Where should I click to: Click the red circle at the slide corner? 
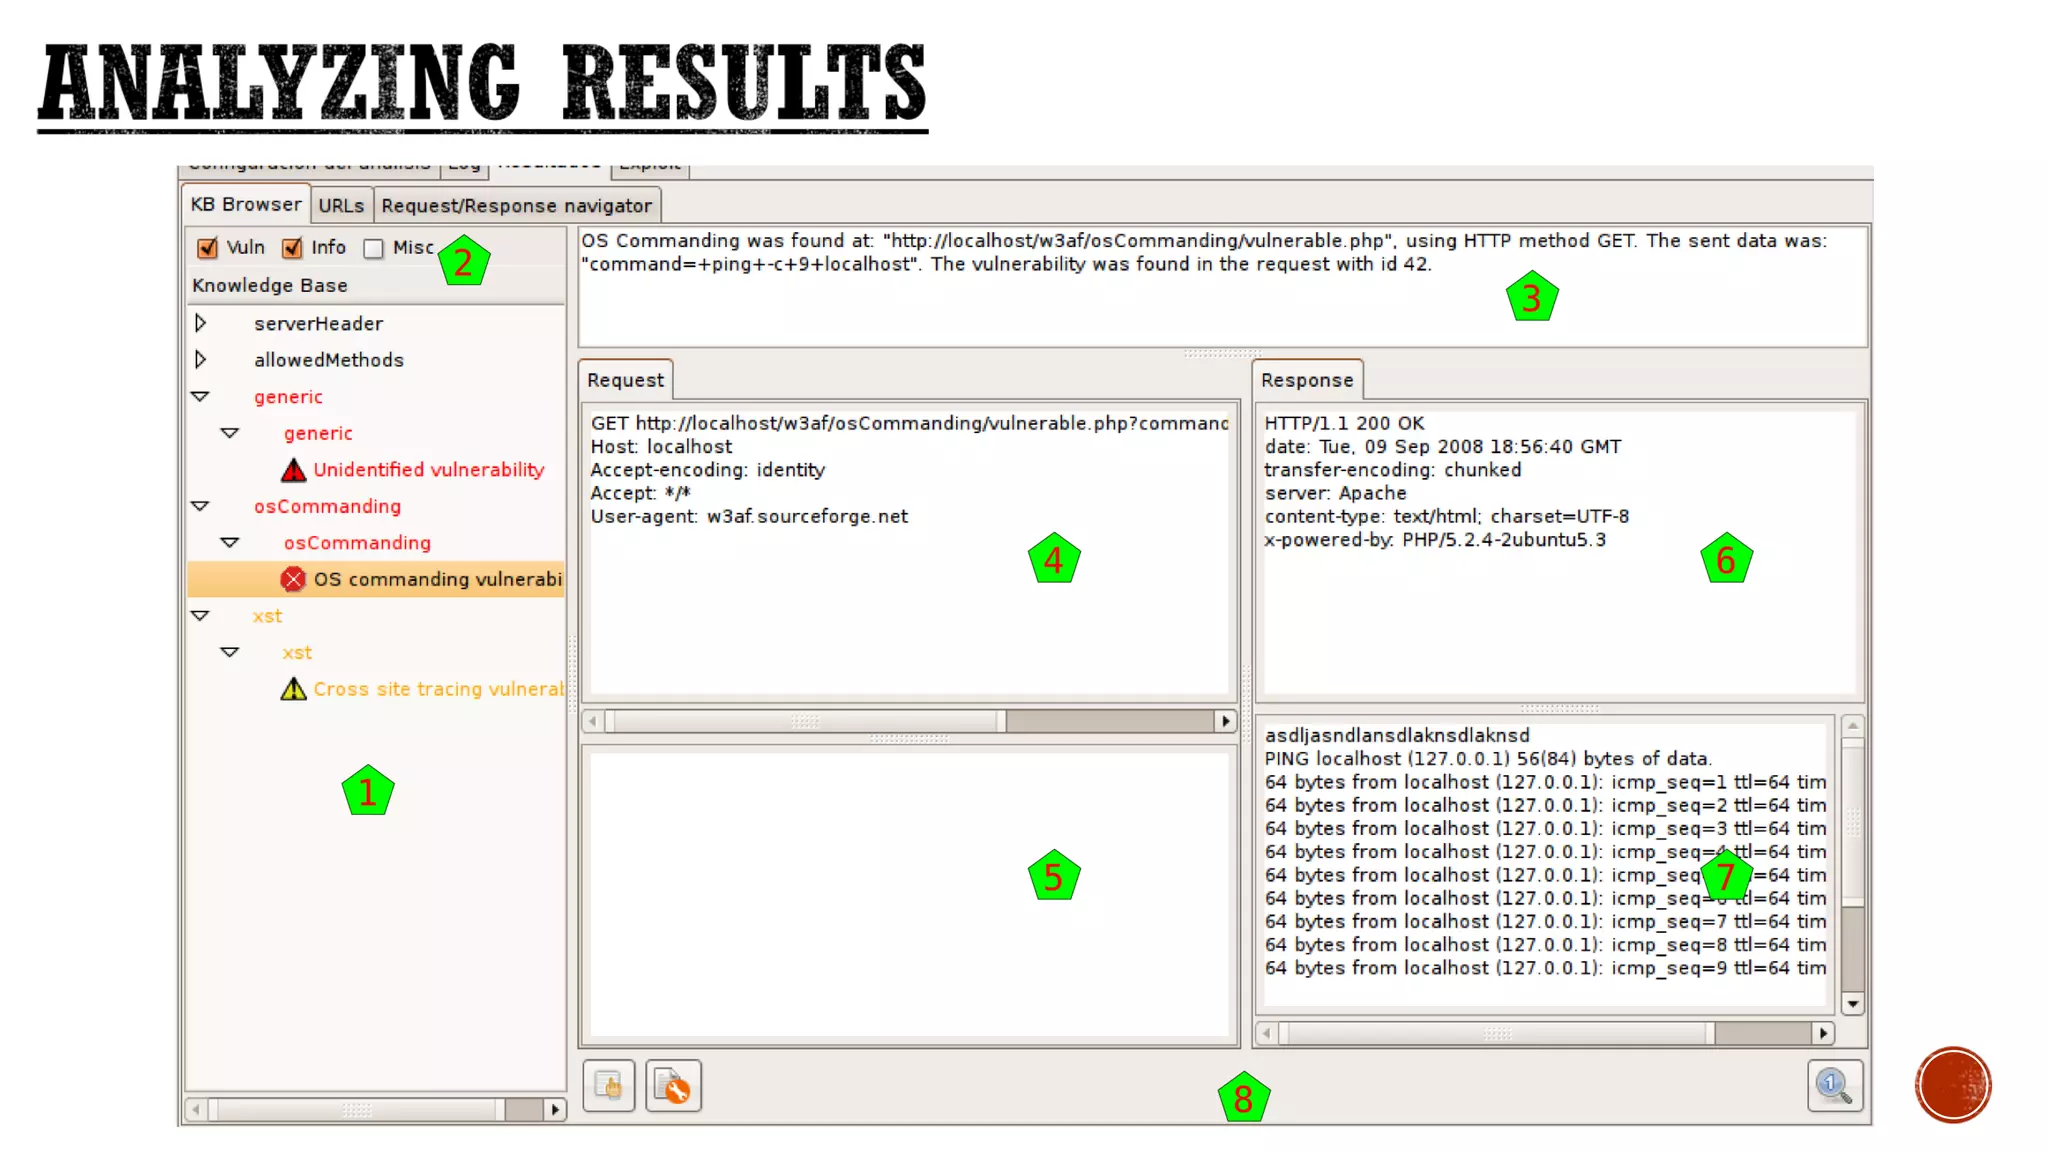1953,1085
